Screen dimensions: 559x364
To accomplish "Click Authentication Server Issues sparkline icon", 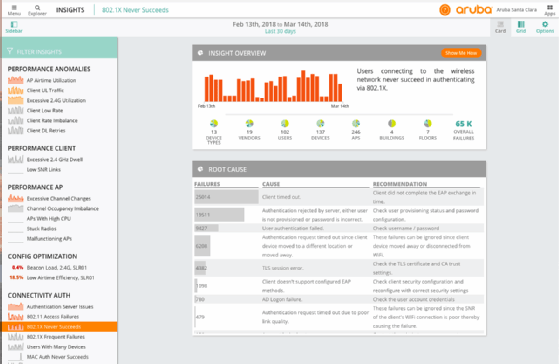I will tap(16, 306).
